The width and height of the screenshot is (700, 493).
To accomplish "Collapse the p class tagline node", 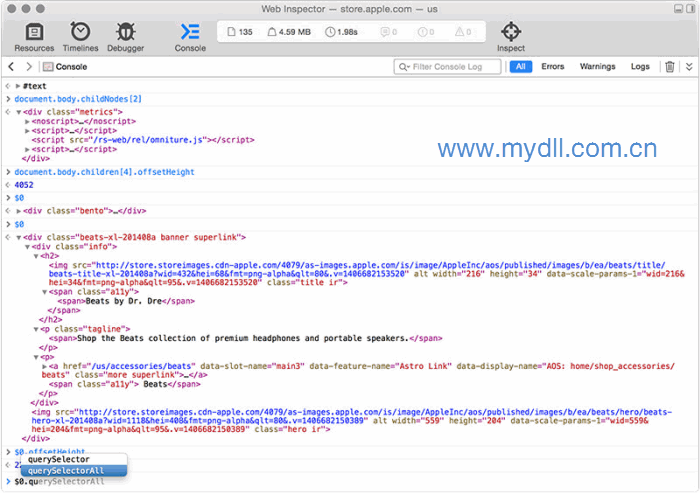I will 36,329.
